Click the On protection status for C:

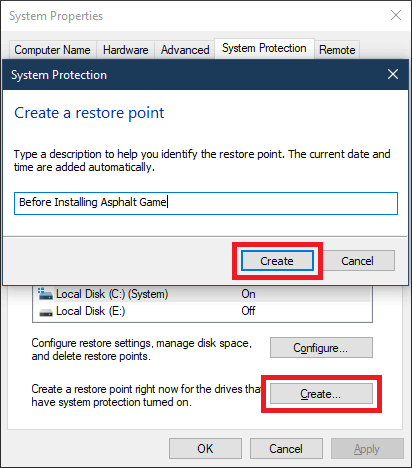click(x=248, y=294)
